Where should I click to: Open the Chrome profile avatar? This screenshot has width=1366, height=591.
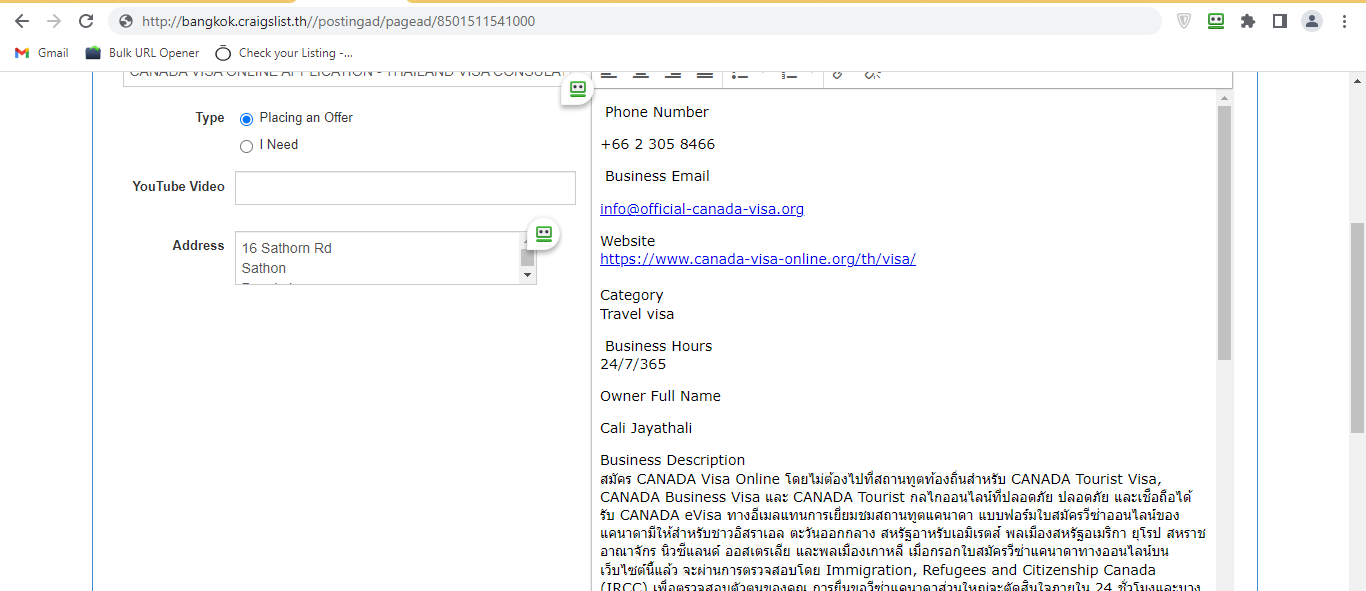(1311, 21)
